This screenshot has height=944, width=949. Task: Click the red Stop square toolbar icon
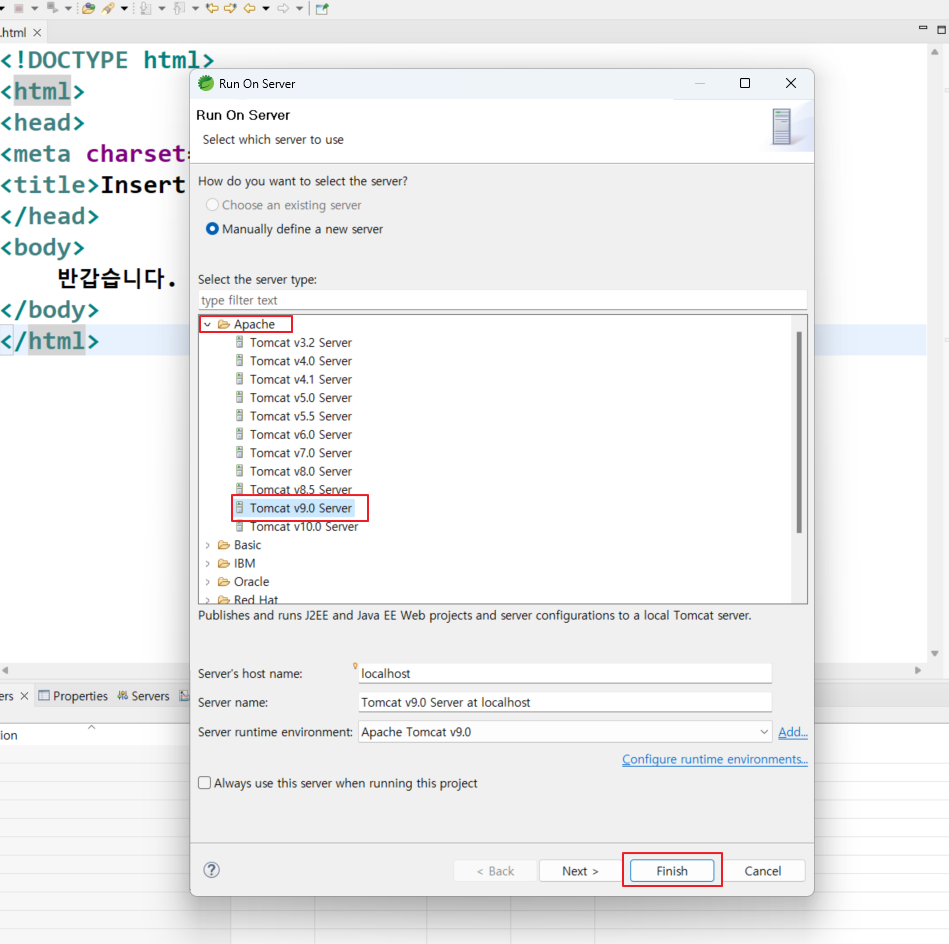click(18, 8)
